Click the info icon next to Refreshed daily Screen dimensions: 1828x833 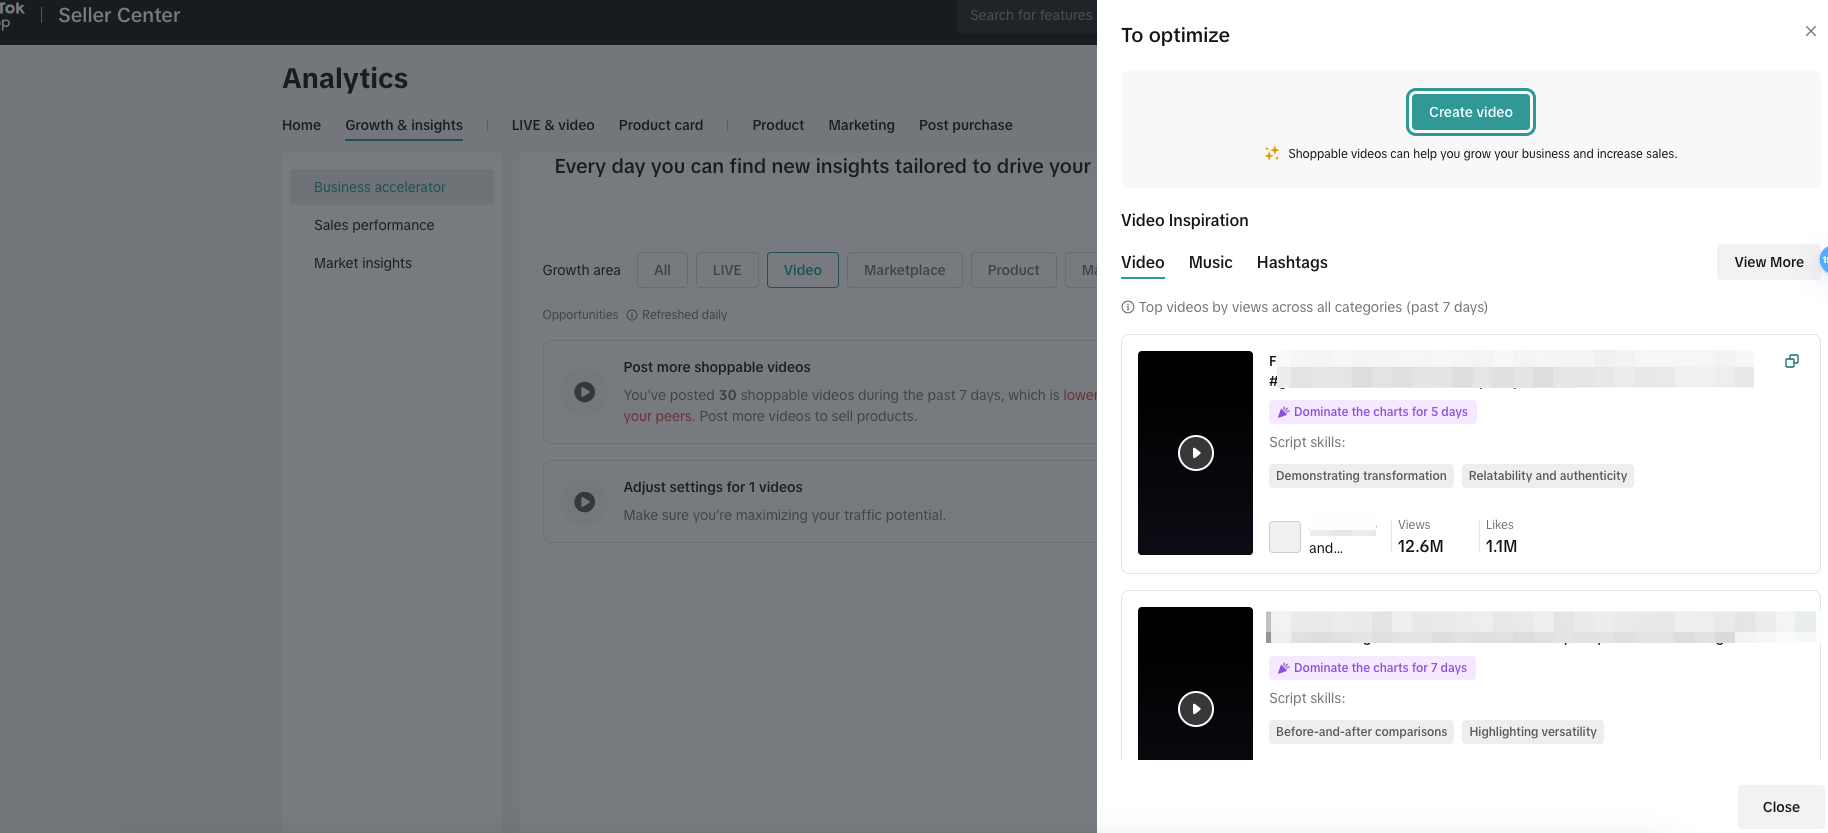(632, 315)
